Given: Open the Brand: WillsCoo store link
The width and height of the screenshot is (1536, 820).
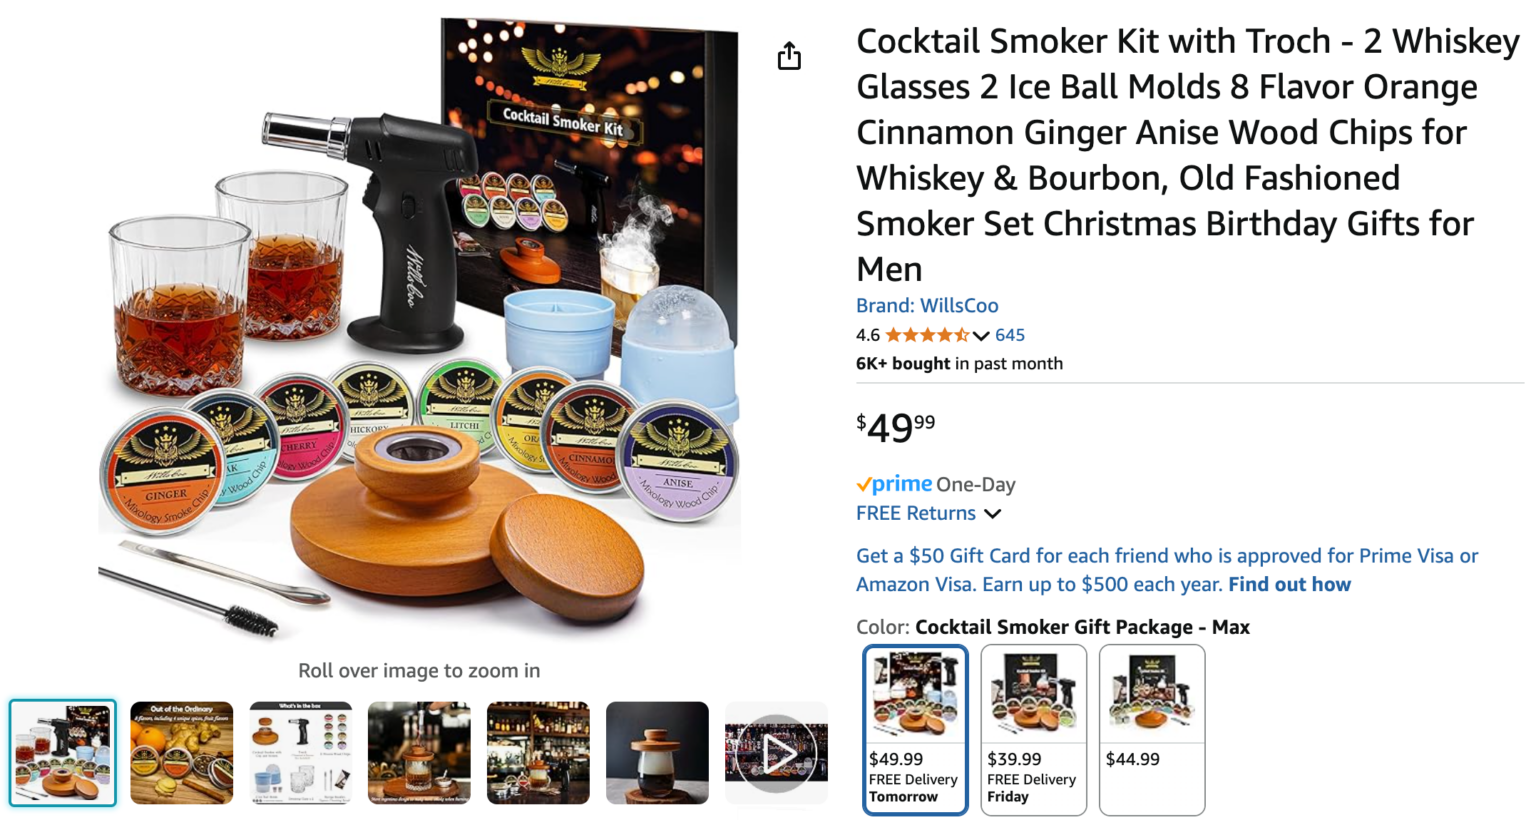Looking at the screenshot, I should pos(927,305).
